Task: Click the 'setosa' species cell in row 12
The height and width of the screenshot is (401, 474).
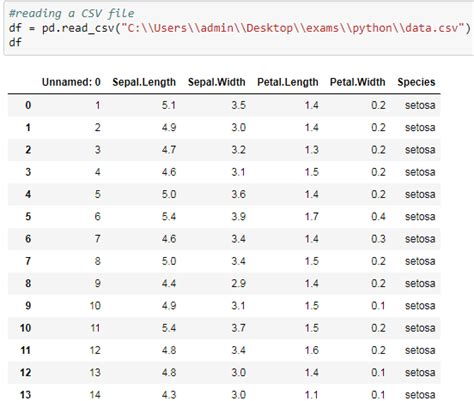Action: 420,373
